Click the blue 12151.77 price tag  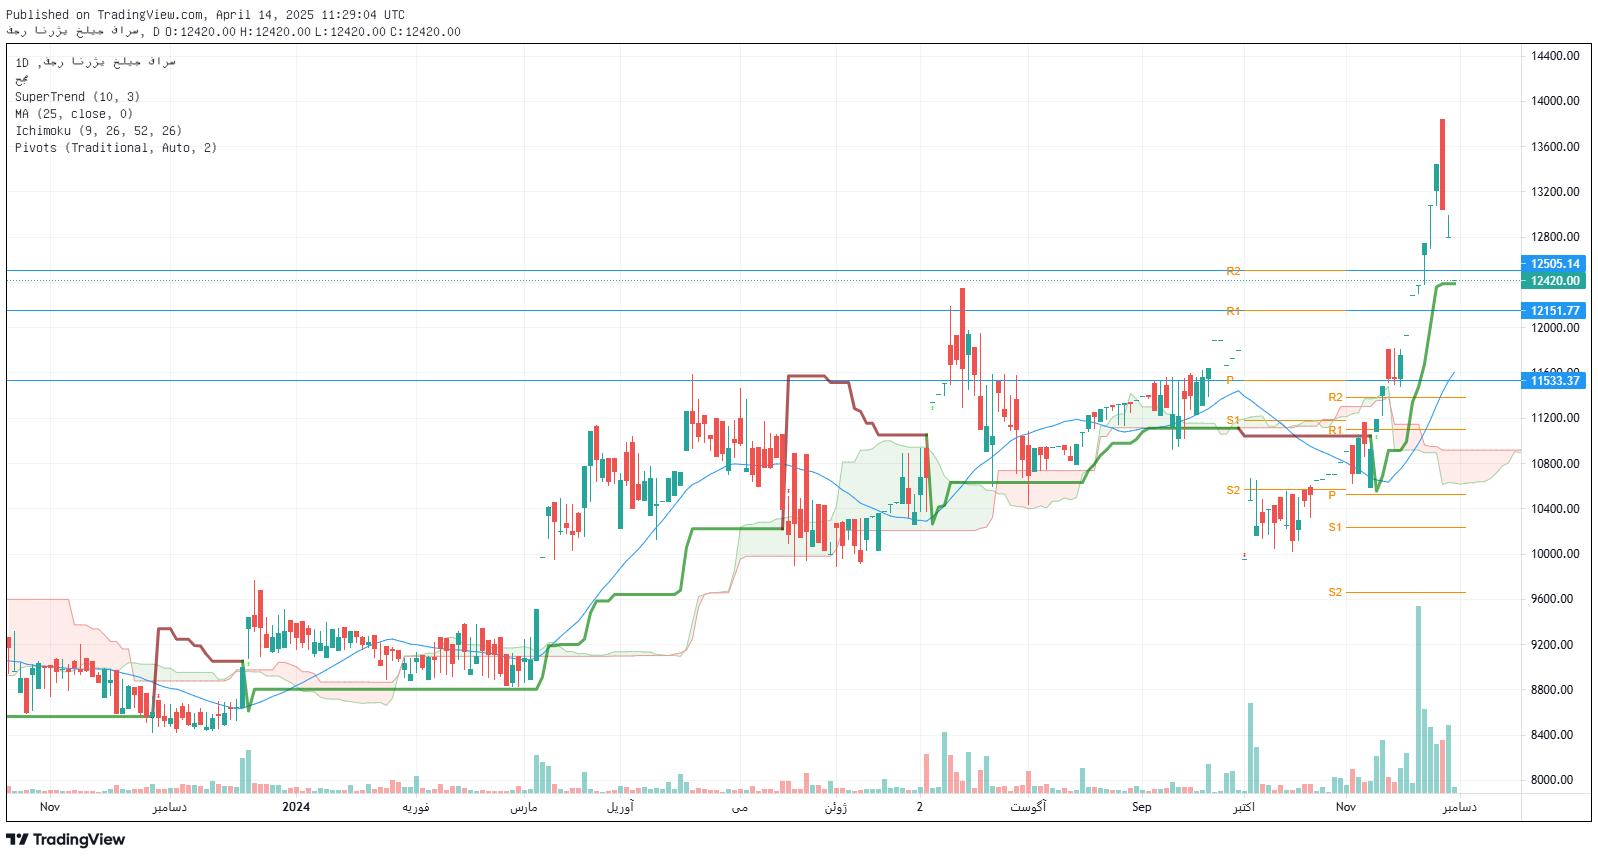click(x=1555, y=311)
